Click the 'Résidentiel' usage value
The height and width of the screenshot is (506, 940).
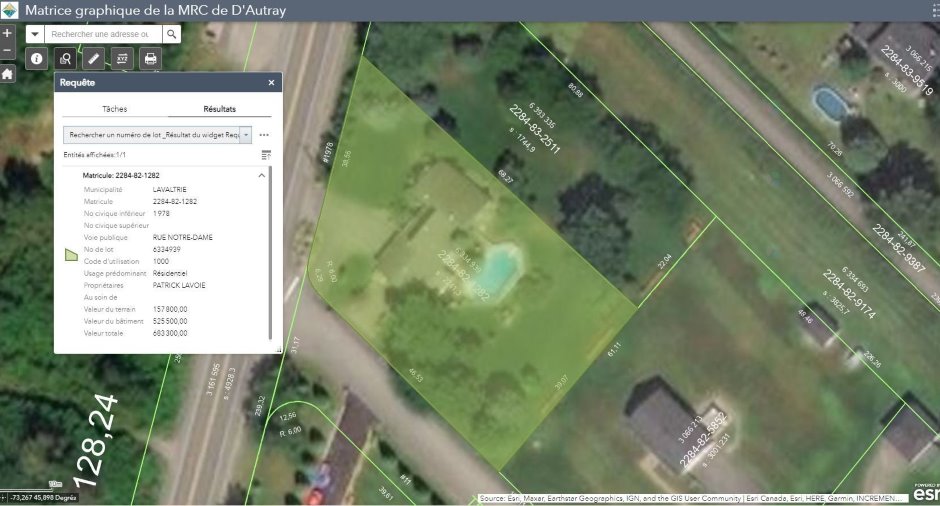[170, 273]
